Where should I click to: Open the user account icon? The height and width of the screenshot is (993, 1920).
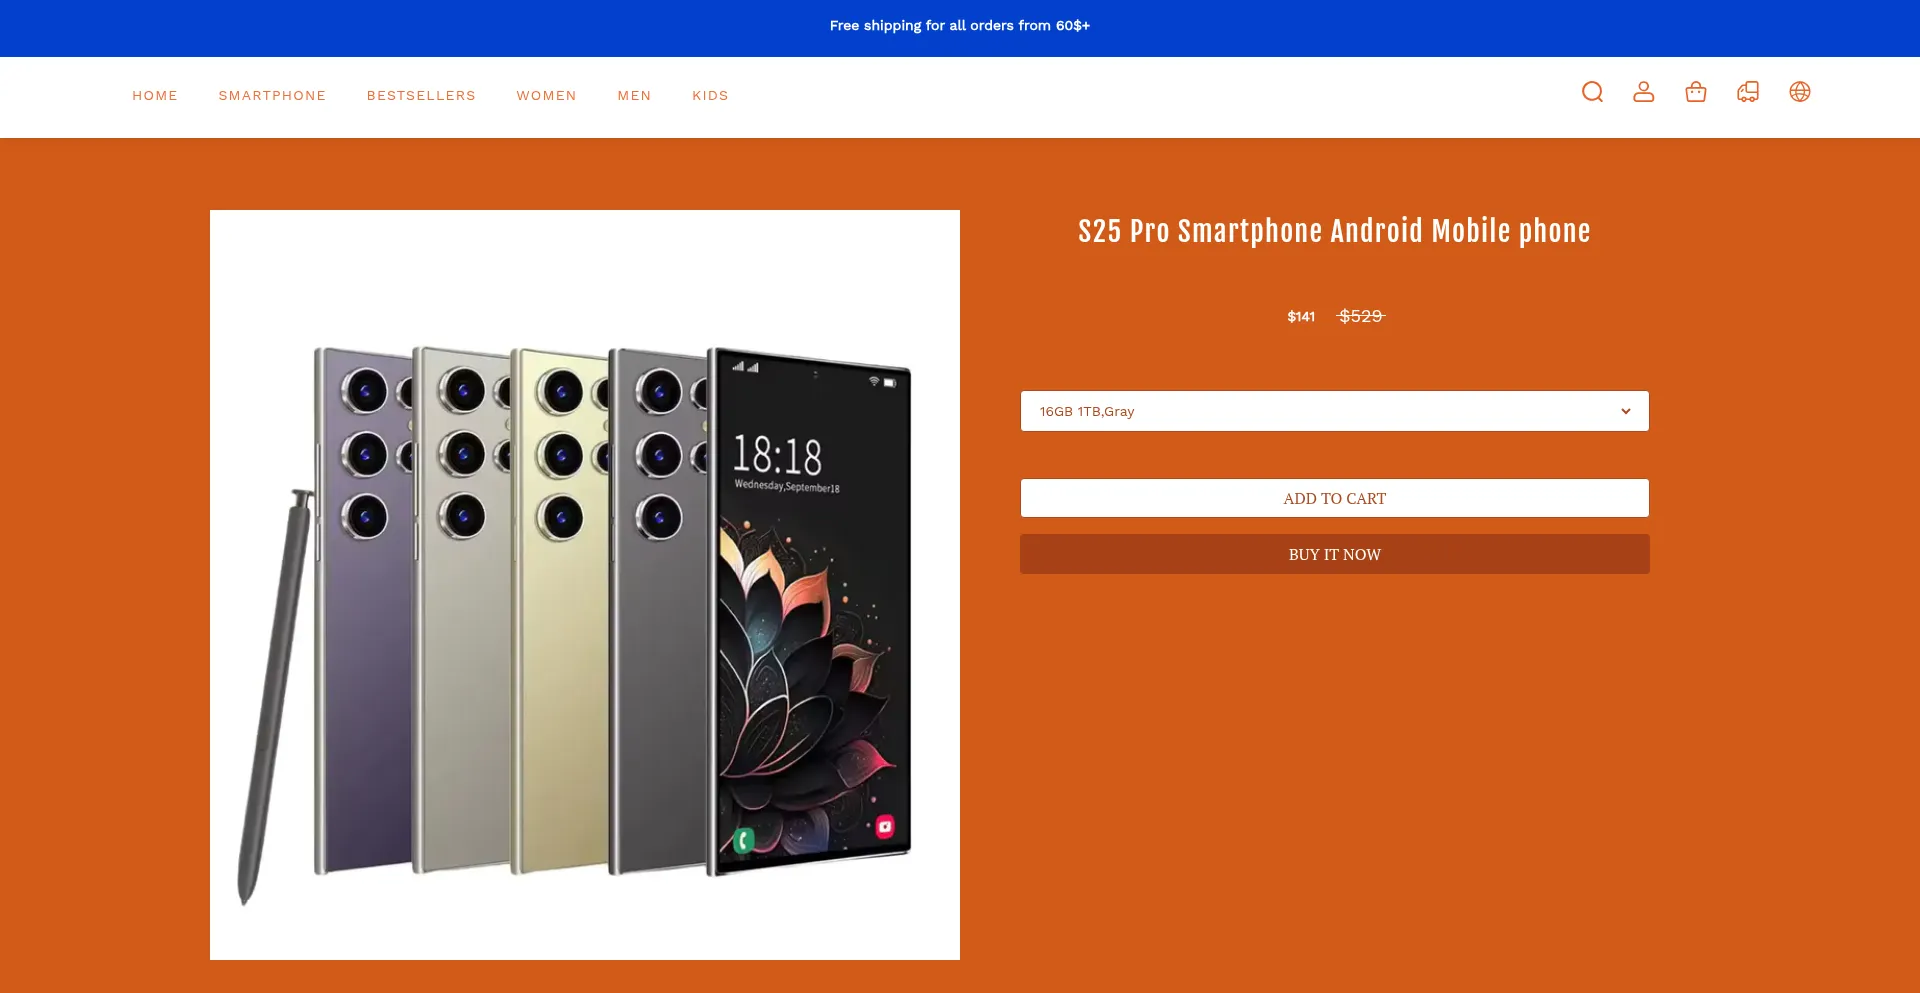click(1644, 92)
